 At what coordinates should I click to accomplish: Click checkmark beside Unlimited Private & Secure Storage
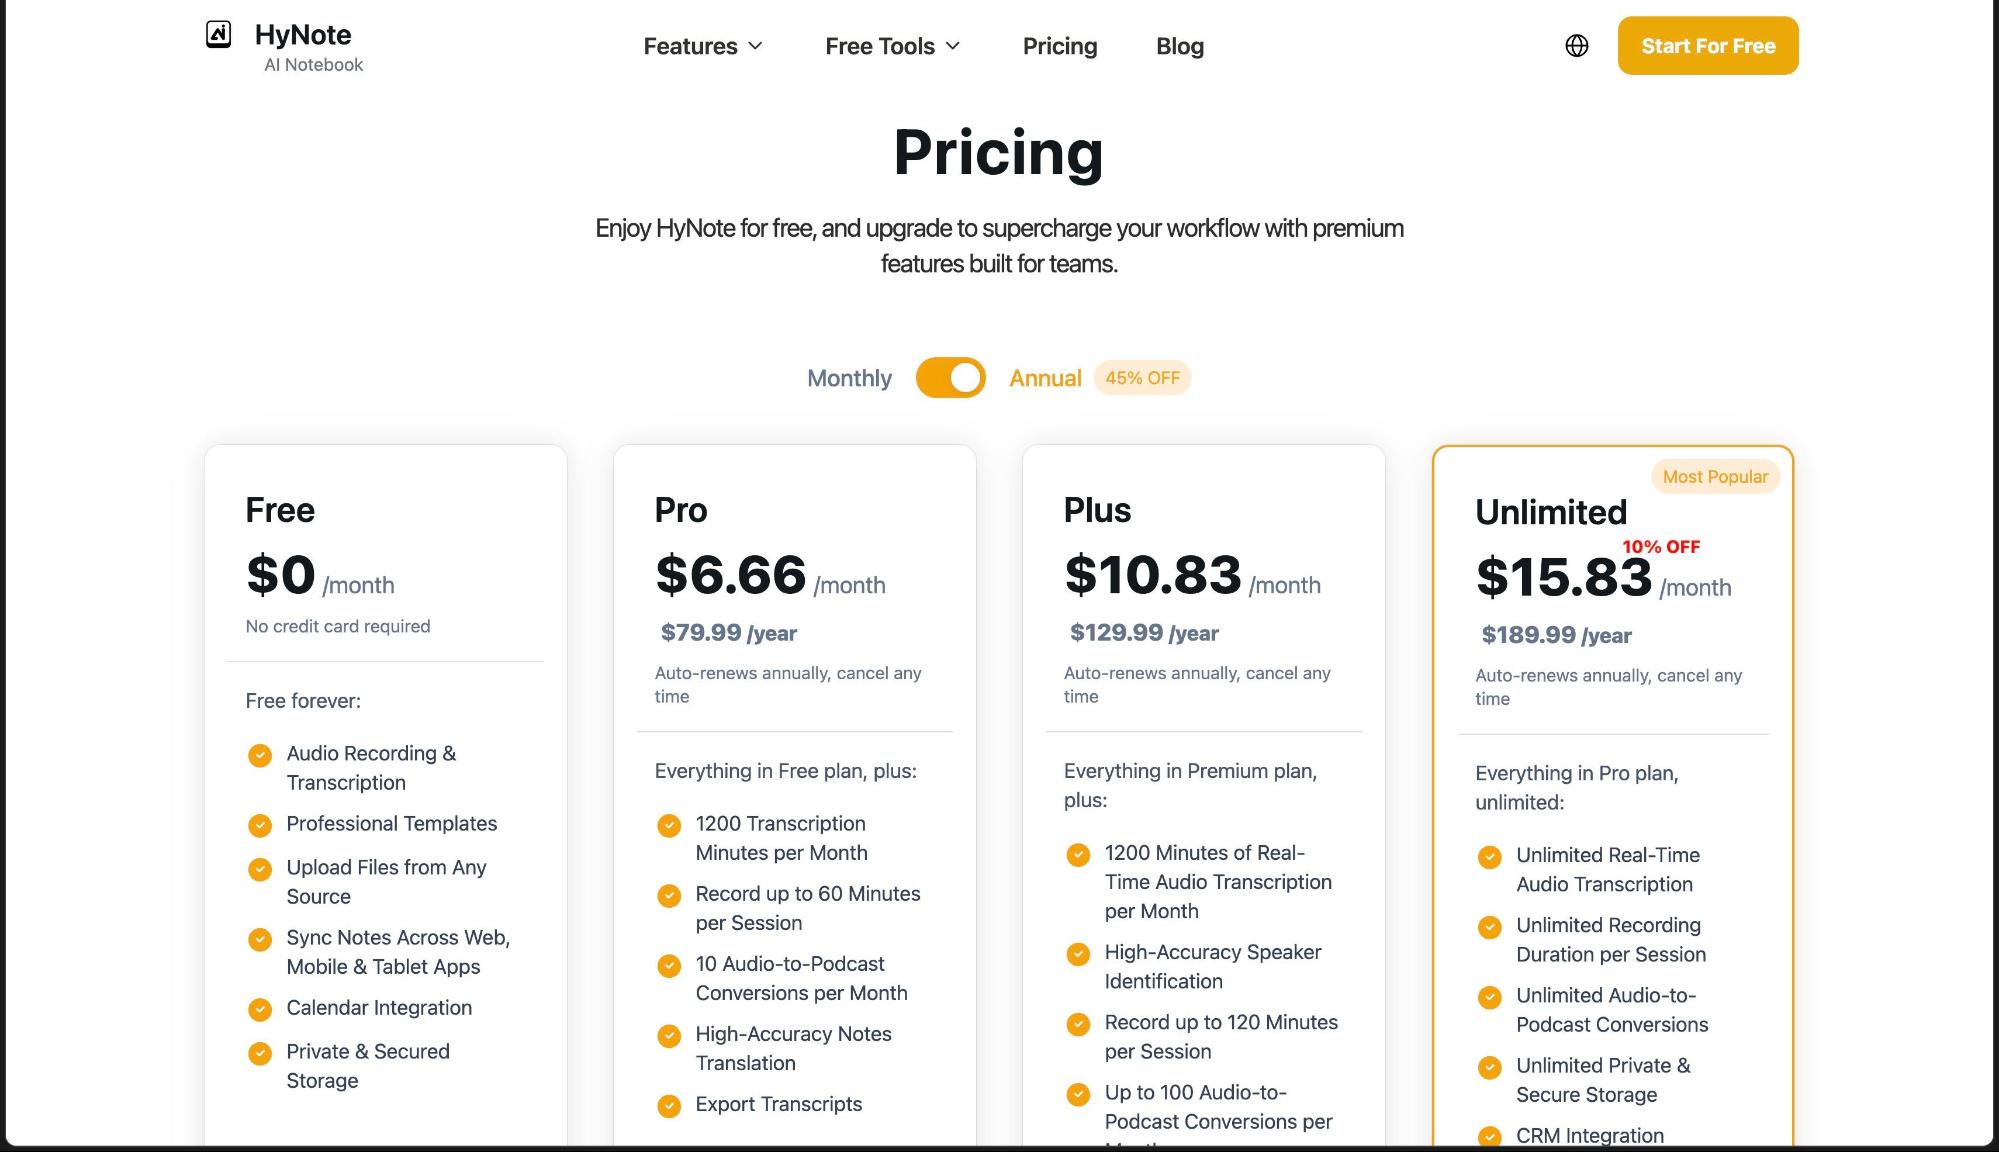1489,1067
